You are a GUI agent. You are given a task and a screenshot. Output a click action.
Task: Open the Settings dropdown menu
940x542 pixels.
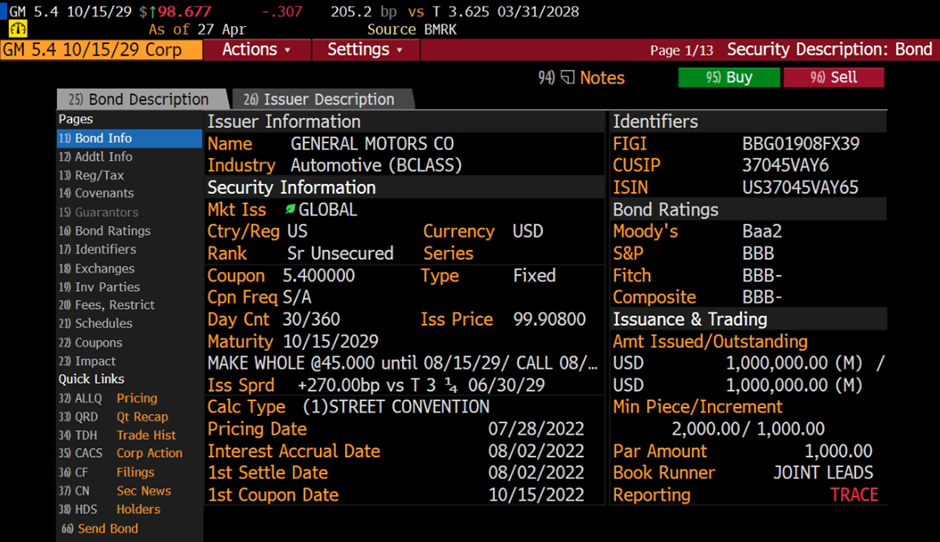pos(365,50)
